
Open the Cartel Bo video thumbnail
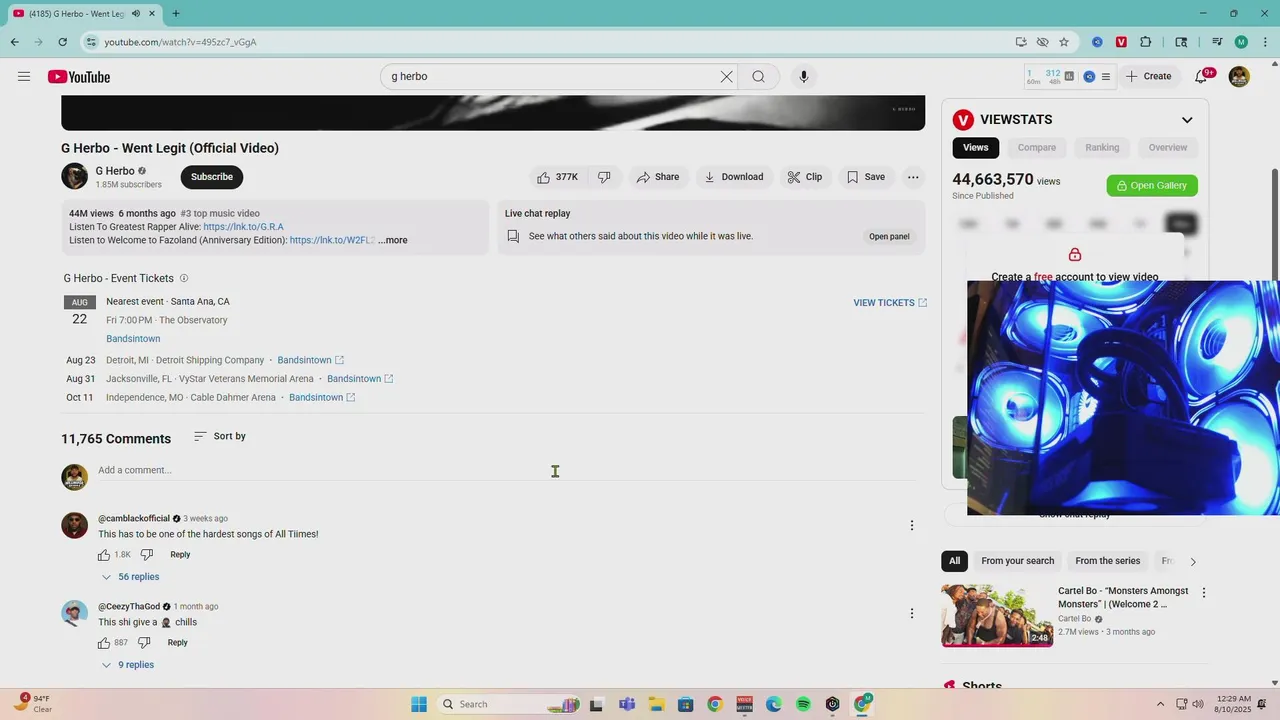click(997, 615)
